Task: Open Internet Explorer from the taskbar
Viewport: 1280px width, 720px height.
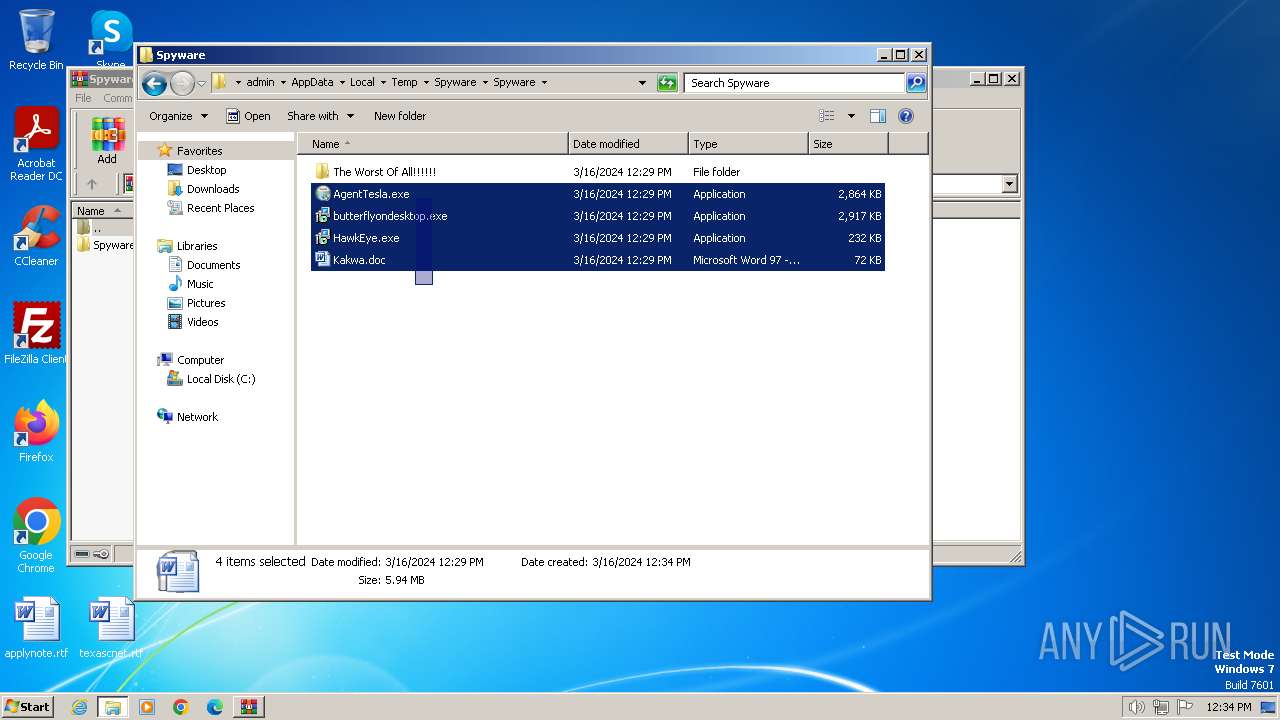Action: click(79, 707)
